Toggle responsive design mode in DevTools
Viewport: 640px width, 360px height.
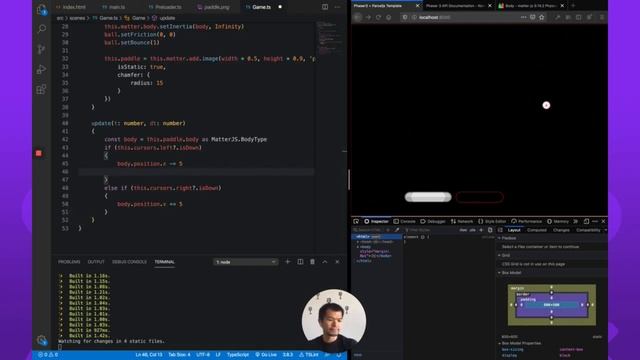pyautogui.click(x=586, y=221)
